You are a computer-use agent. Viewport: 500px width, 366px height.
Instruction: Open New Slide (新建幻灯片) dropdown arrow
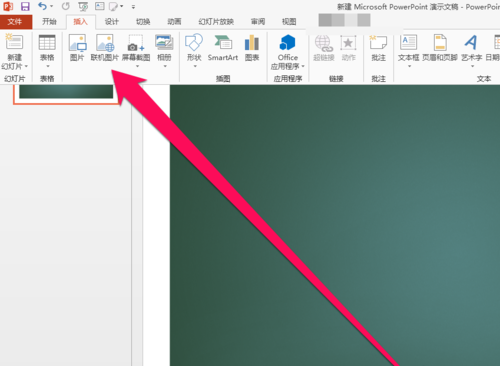[26, 66]
